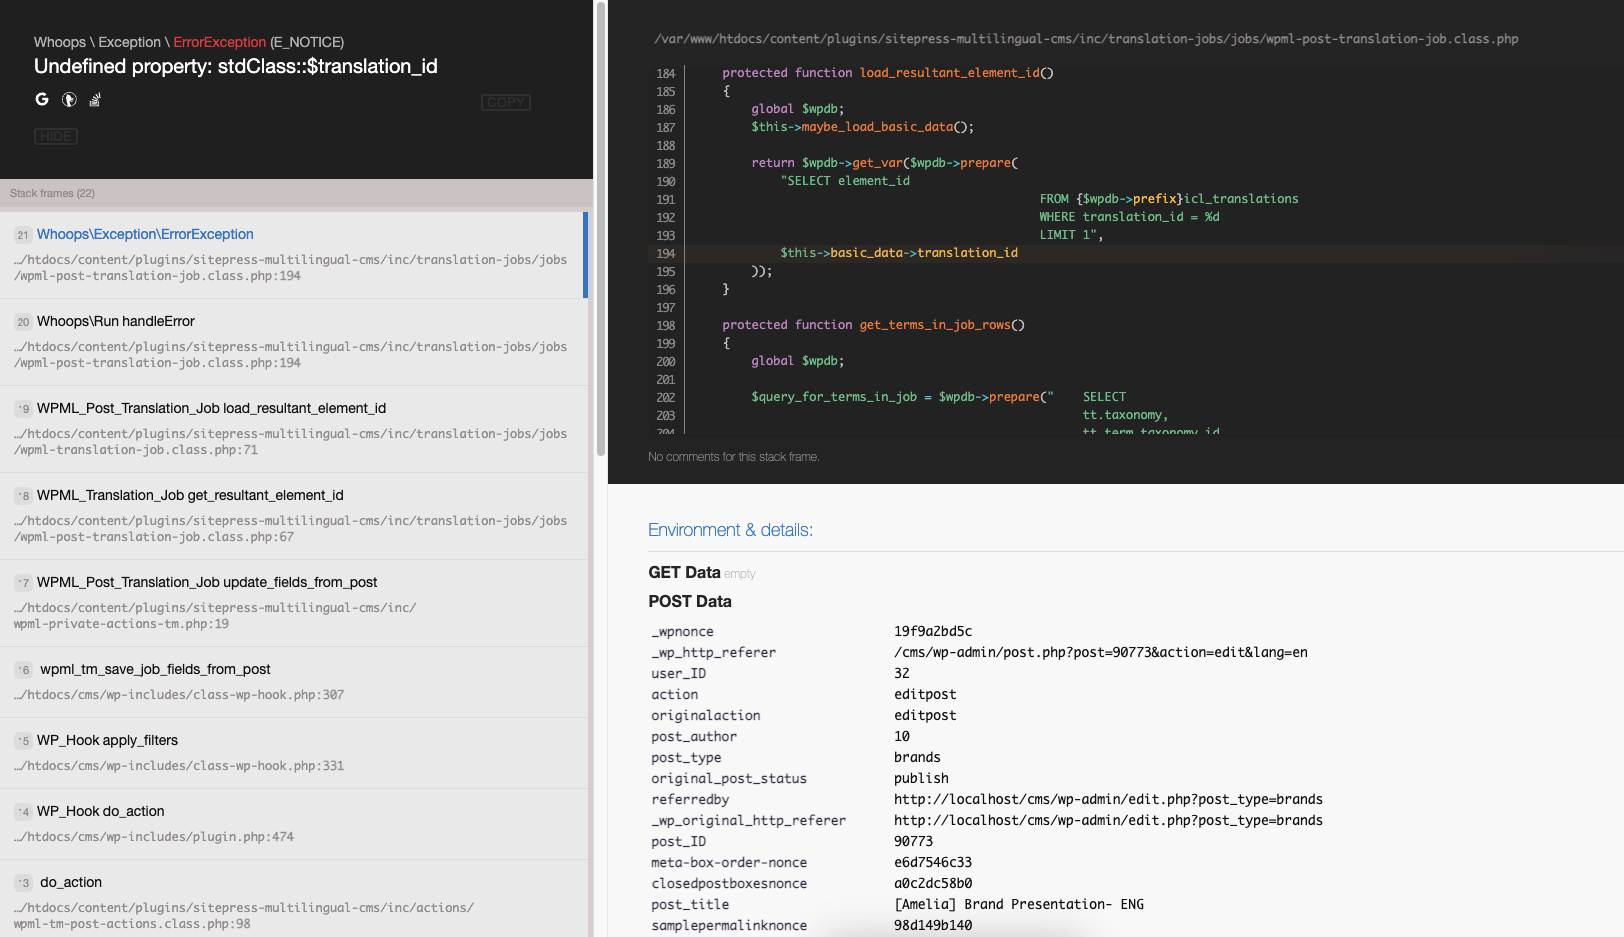Click get_terms_in_job_rows function declaration
1624x937 pixels.
pos(873,325)
